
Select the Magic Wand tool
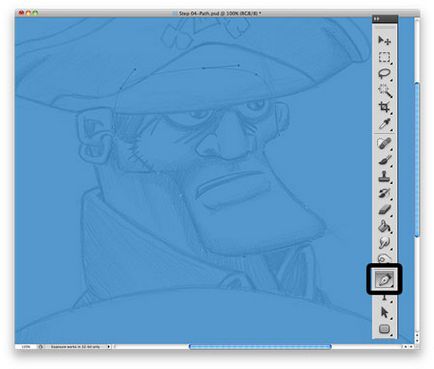coord(384,90)
